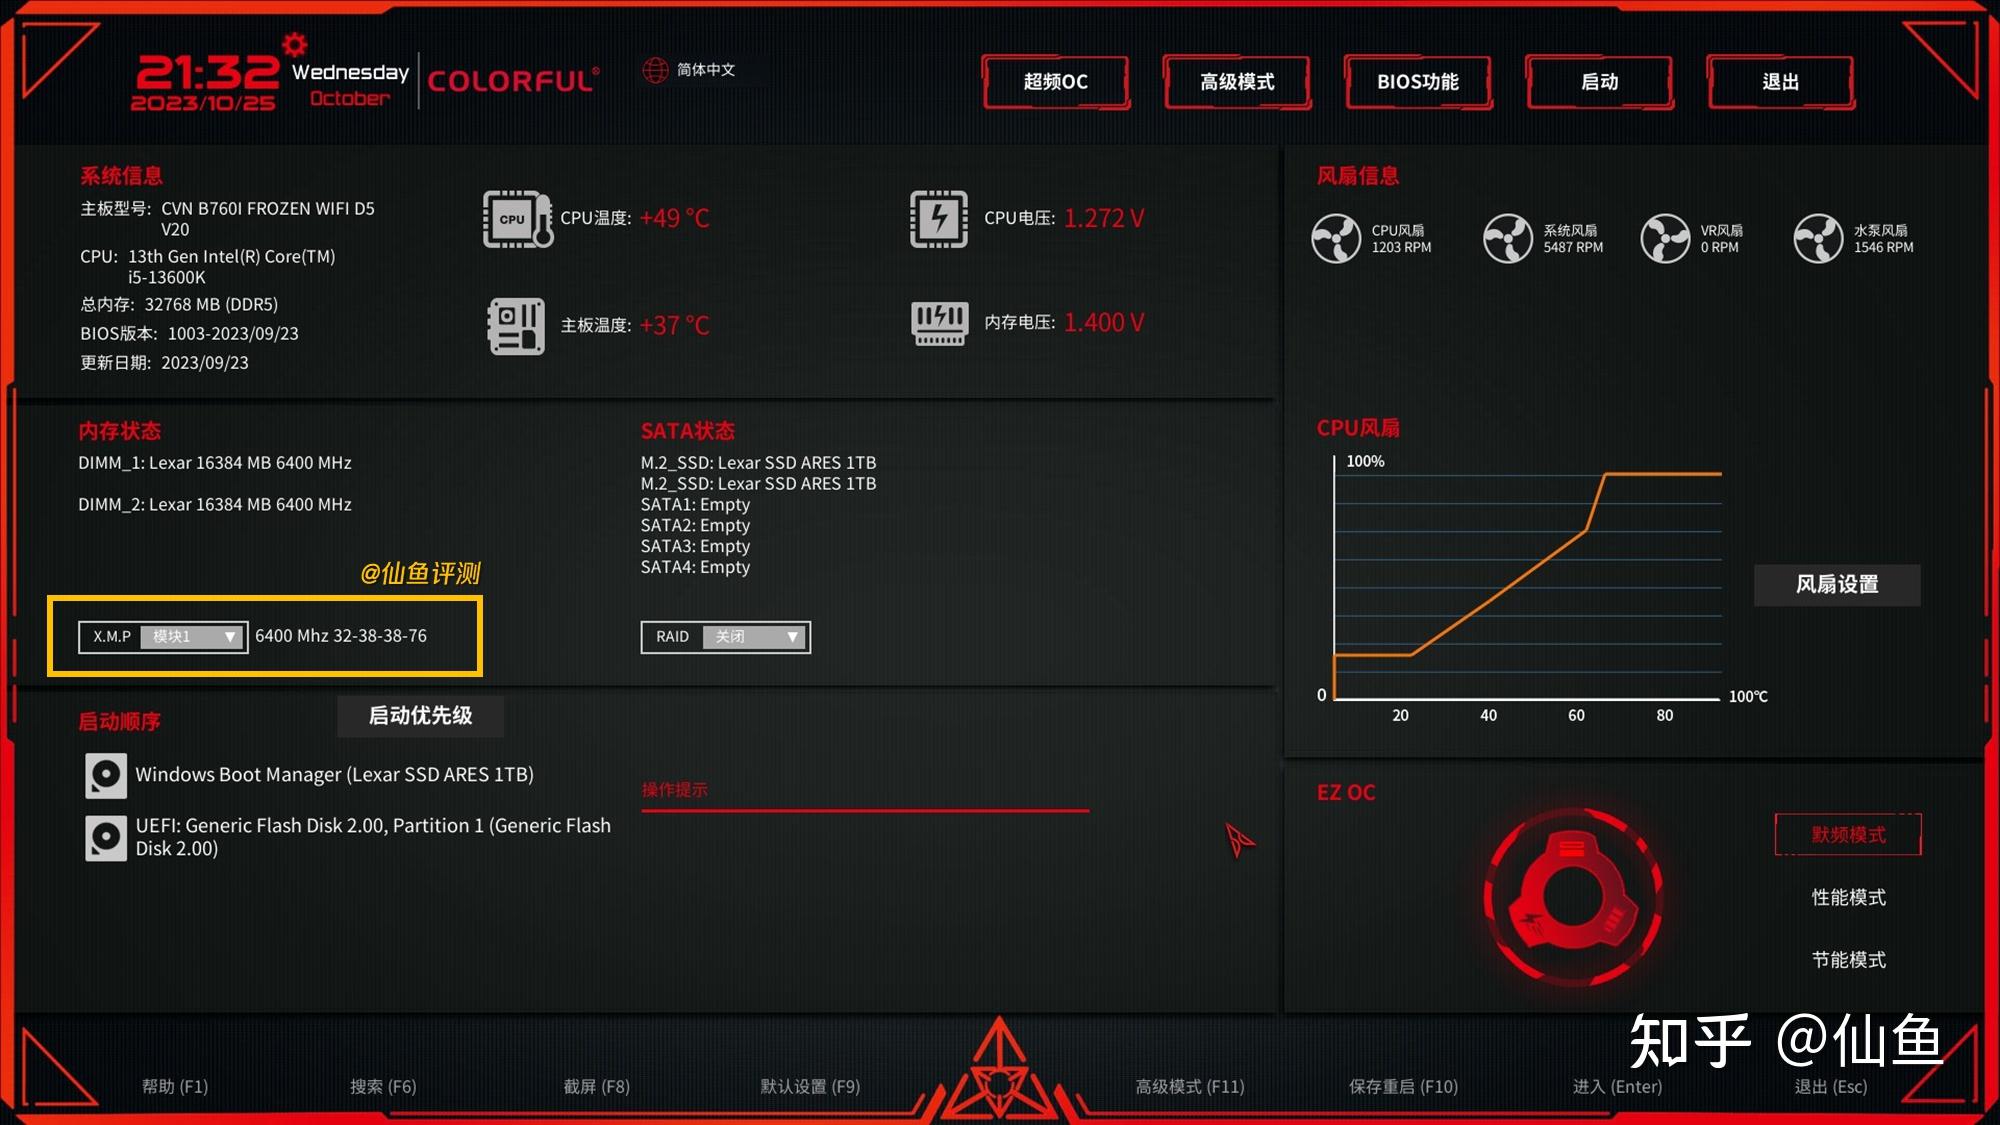
Task: Open 超频OC overclocking menu
Action: 1058,82
